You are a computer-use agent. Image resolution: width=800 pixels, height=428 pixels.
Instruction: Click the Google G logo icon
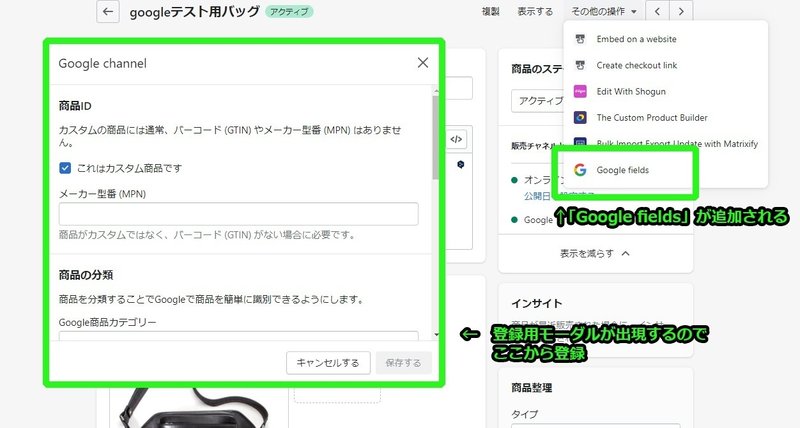point(580,170)
